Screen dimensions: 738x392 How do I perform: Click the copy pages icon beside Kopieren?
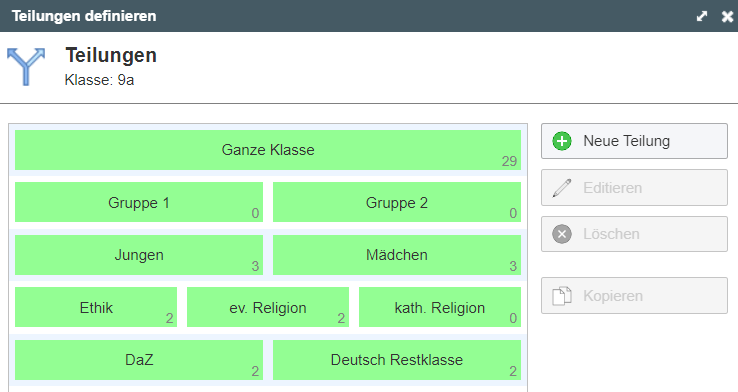click(562, 296)
